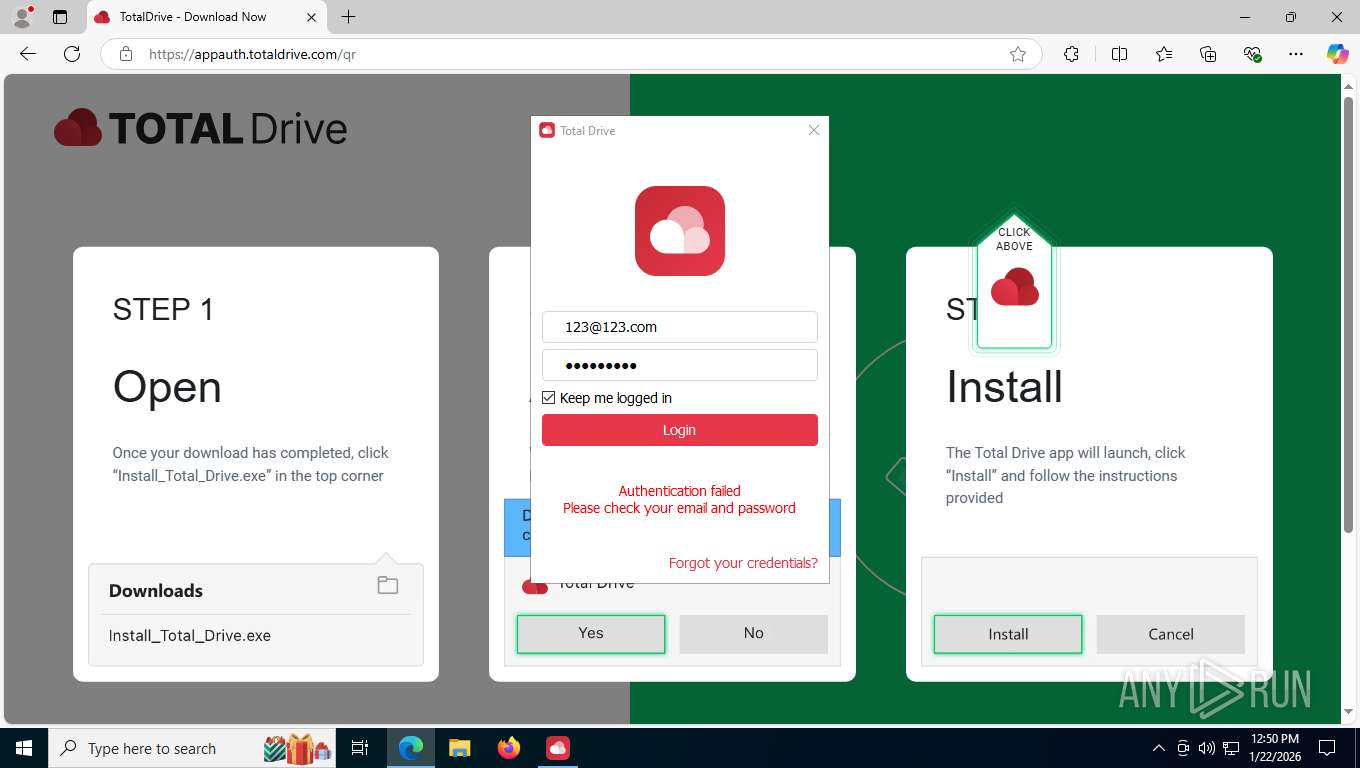The image size is (1360, 768).
Task: Click the Install button in Step 3 card
Action: 1008,634
